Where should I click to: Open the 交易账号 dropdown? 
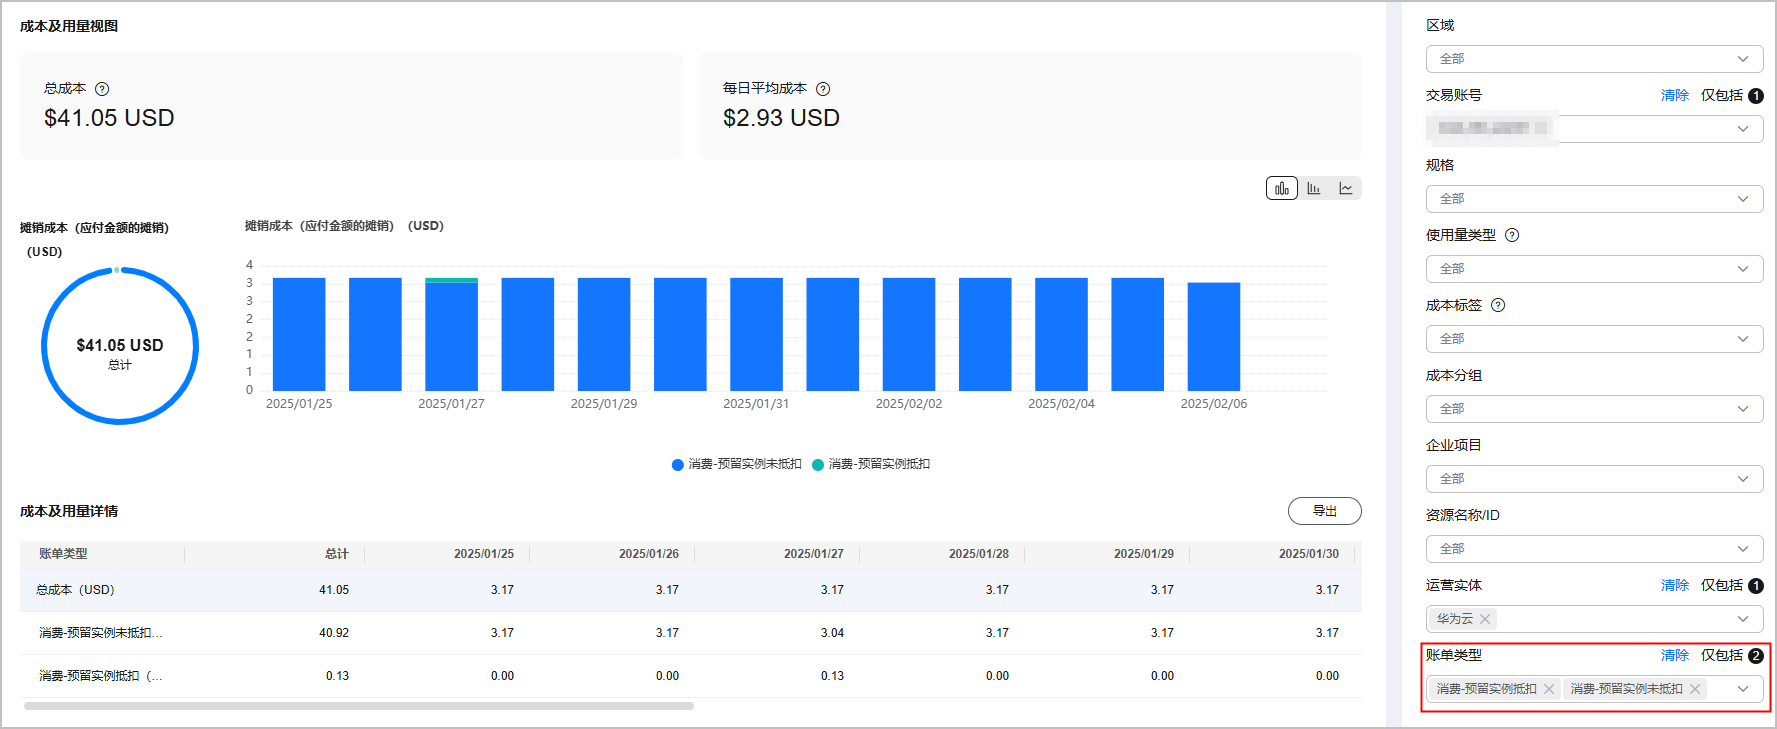(x=1594, y=129)
